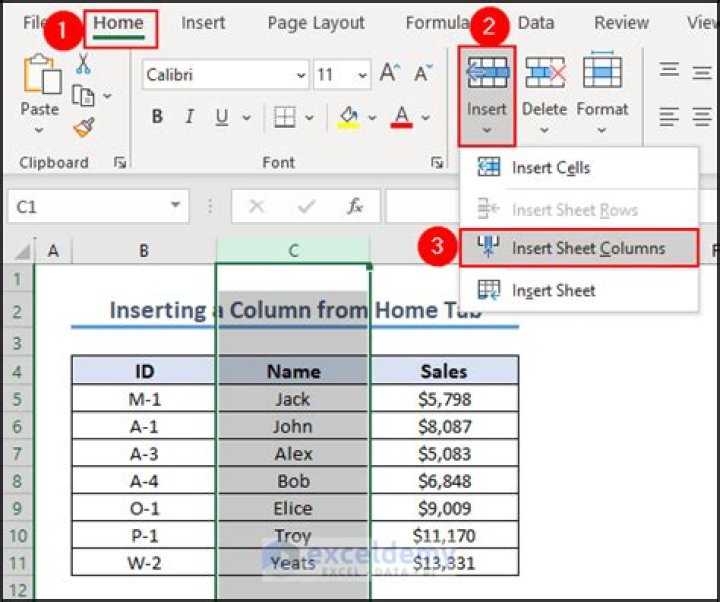Toggle Italic formatting
The width and height of the screenshot is (720, 602).
point(189,117)
